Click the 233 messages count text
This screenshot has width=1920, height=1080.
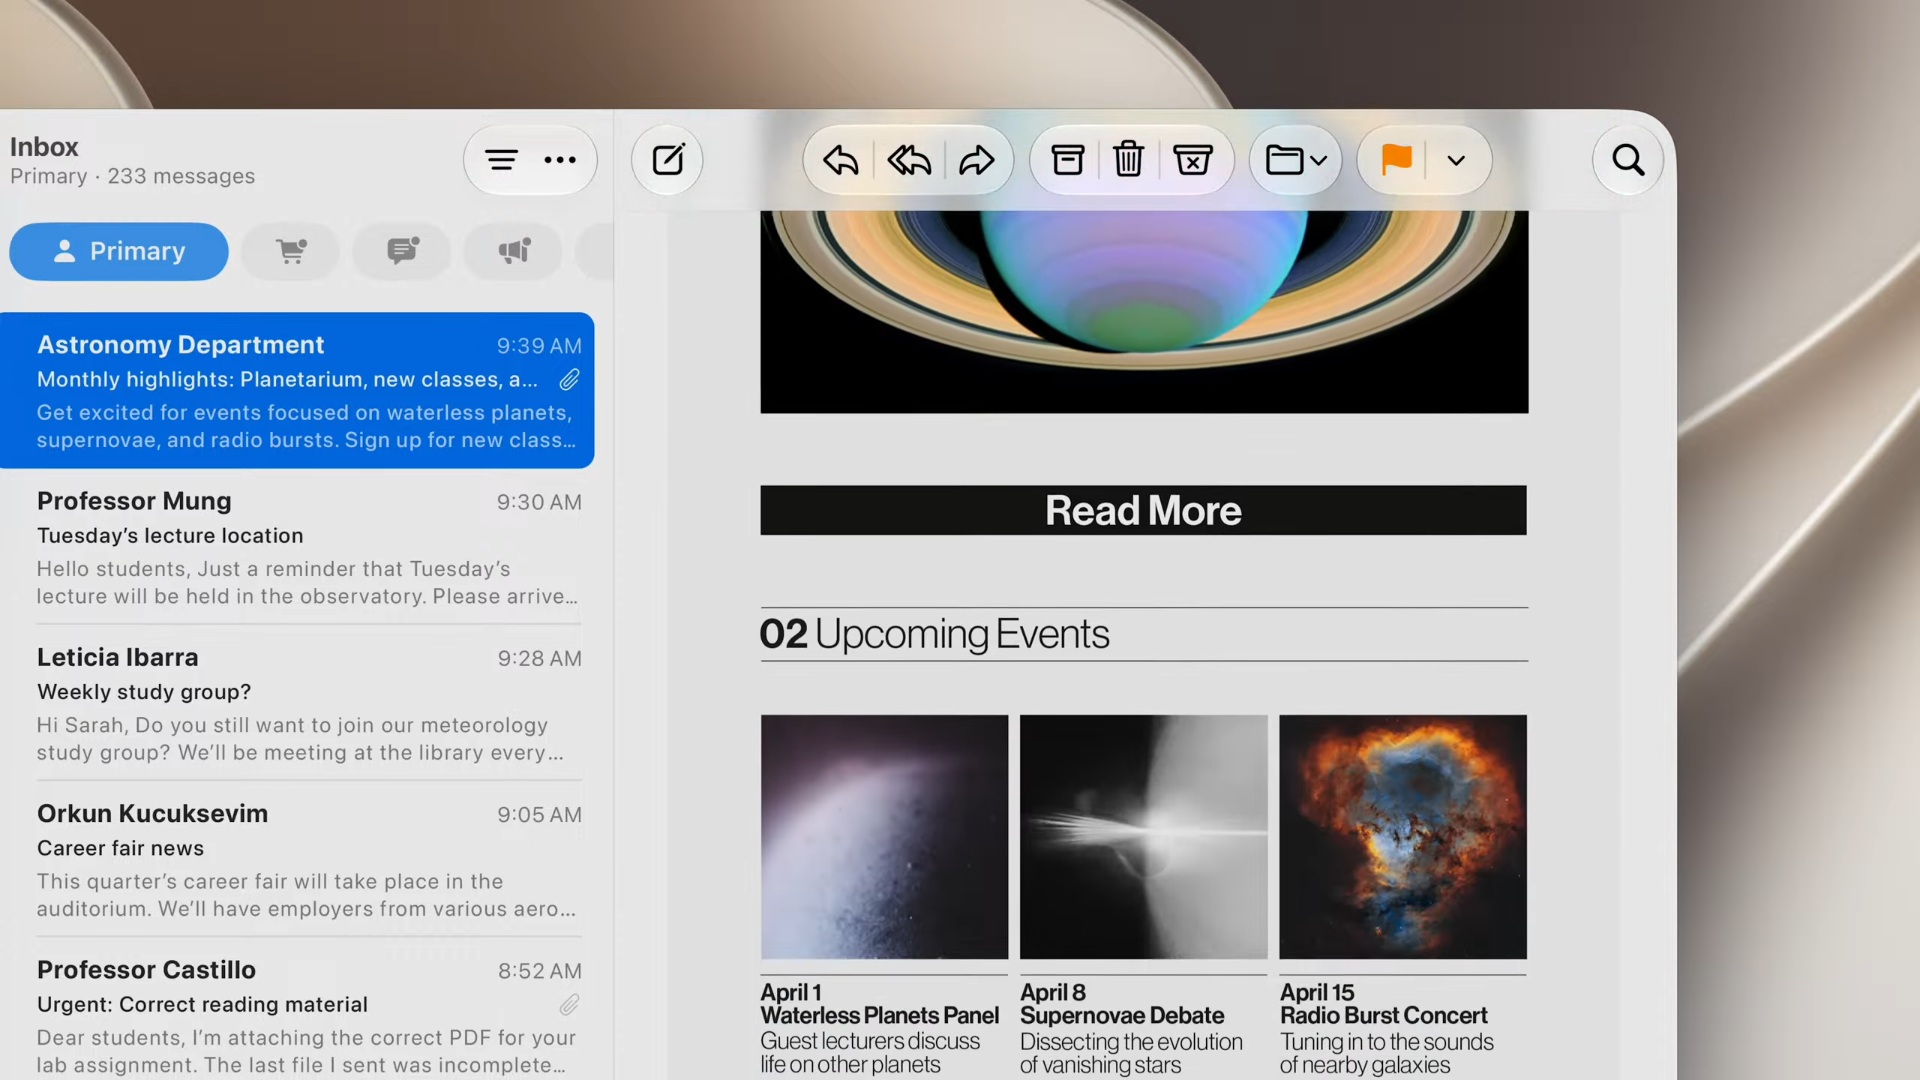[x=181, y=176]
